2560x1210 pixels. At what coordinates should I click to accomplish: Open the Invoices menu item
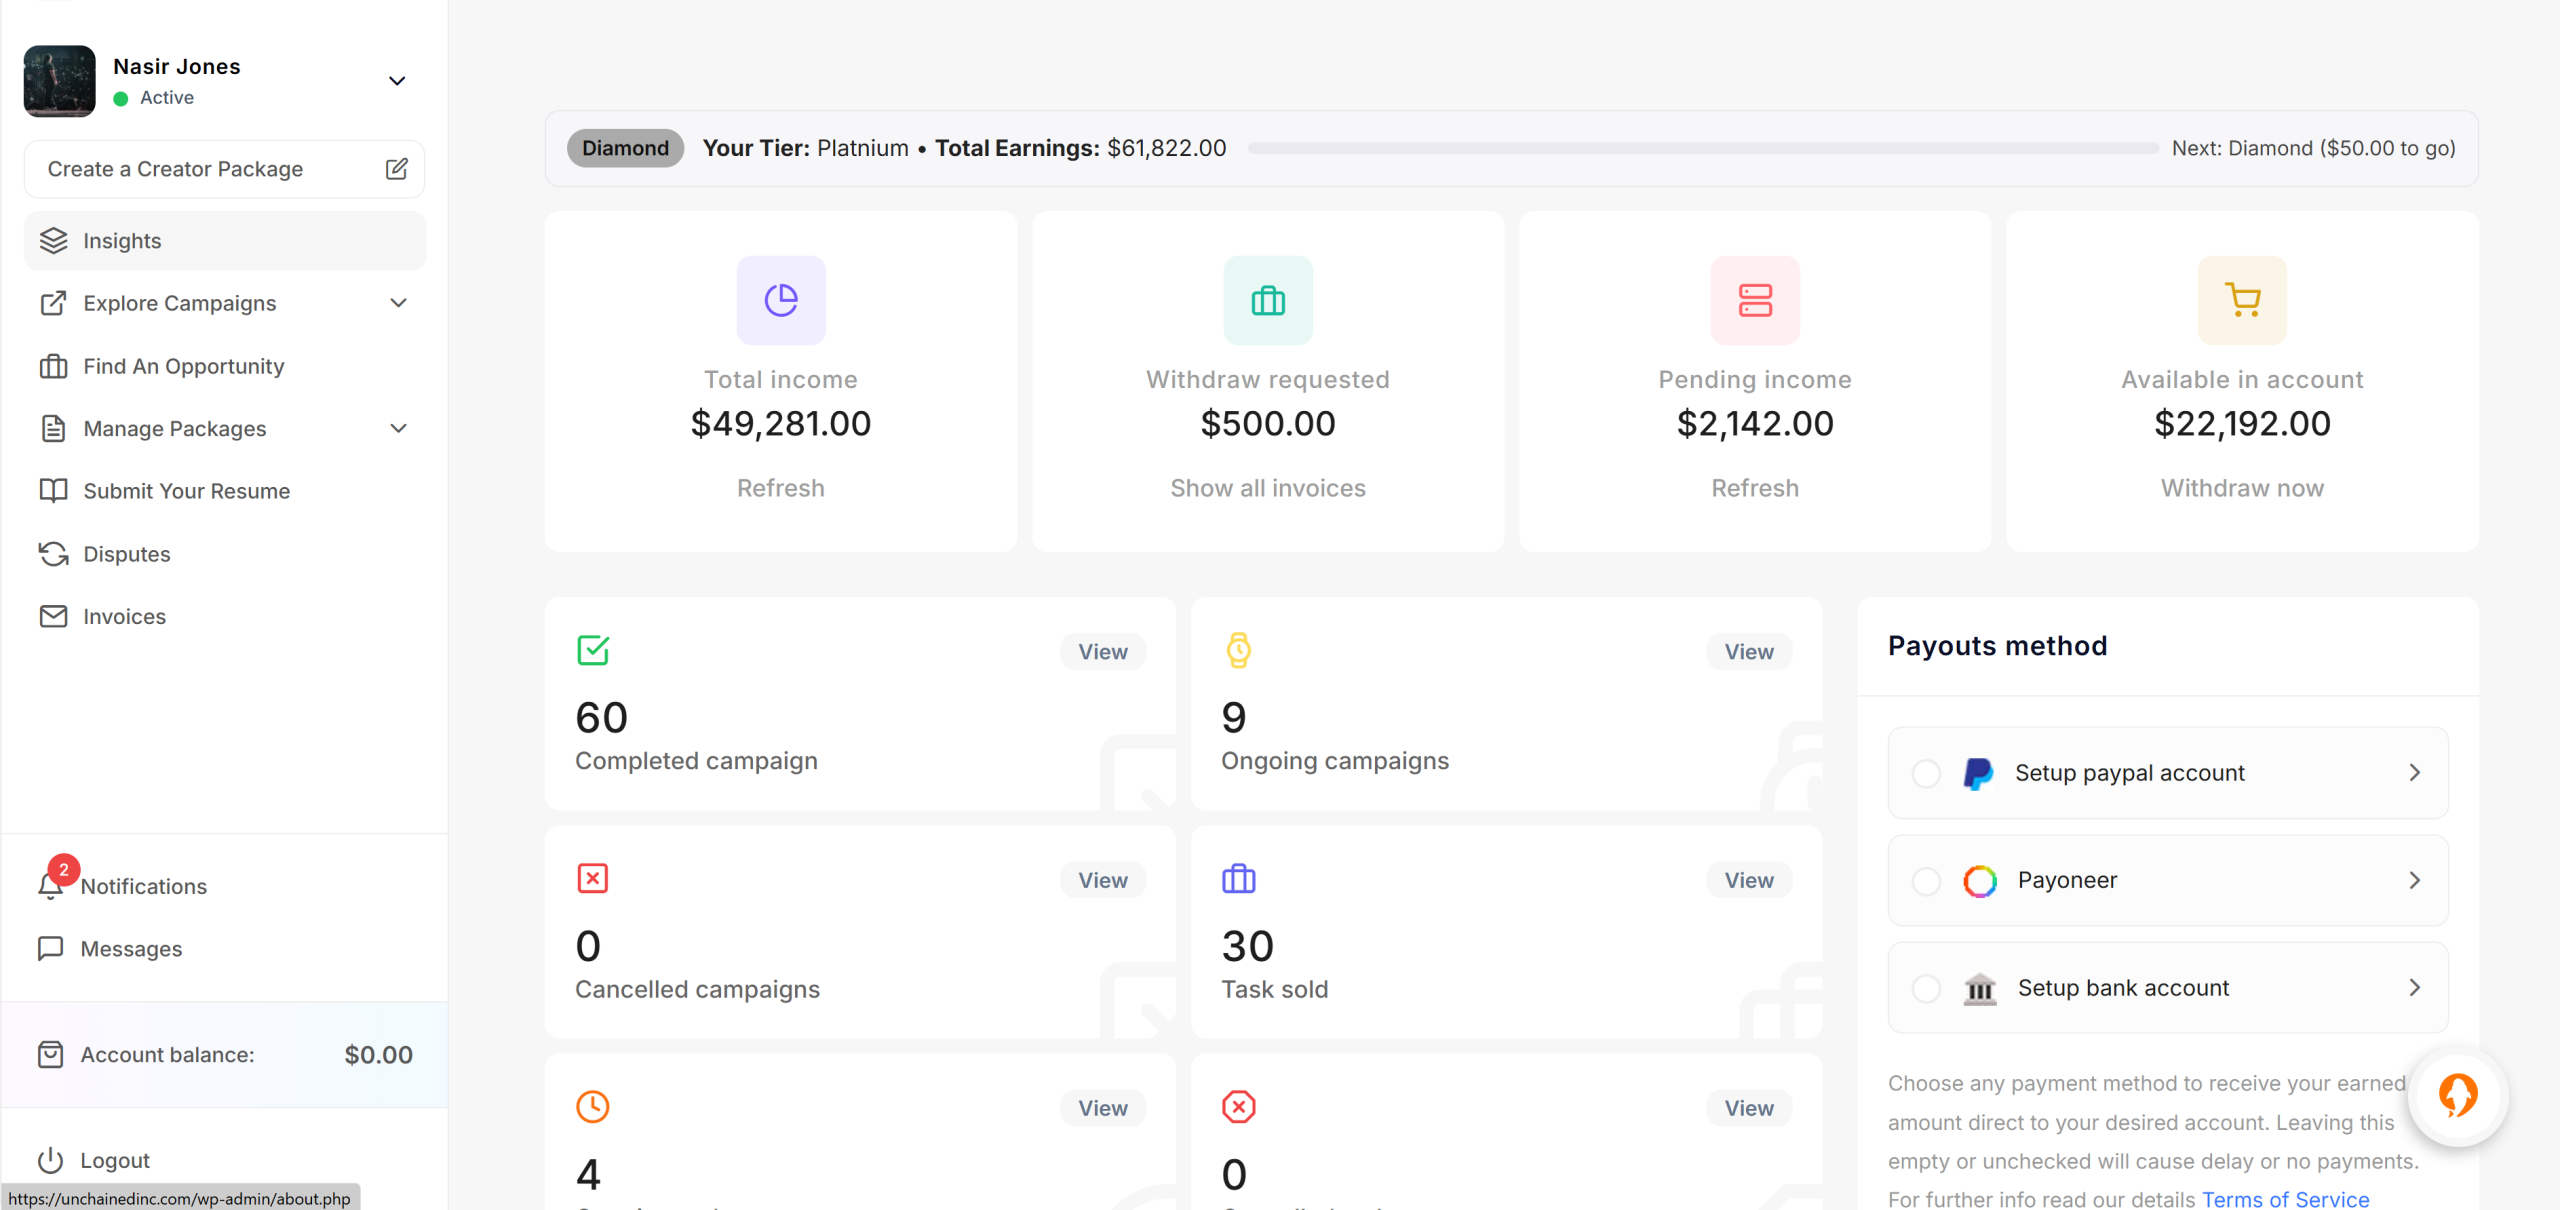124,617
